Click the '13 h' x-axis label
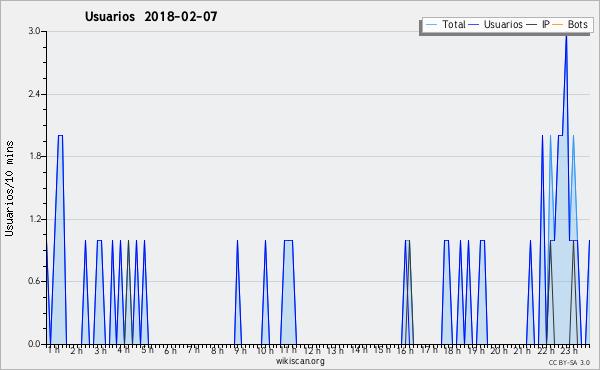Viewport: 600px width, 370px height. coord(335,350)
